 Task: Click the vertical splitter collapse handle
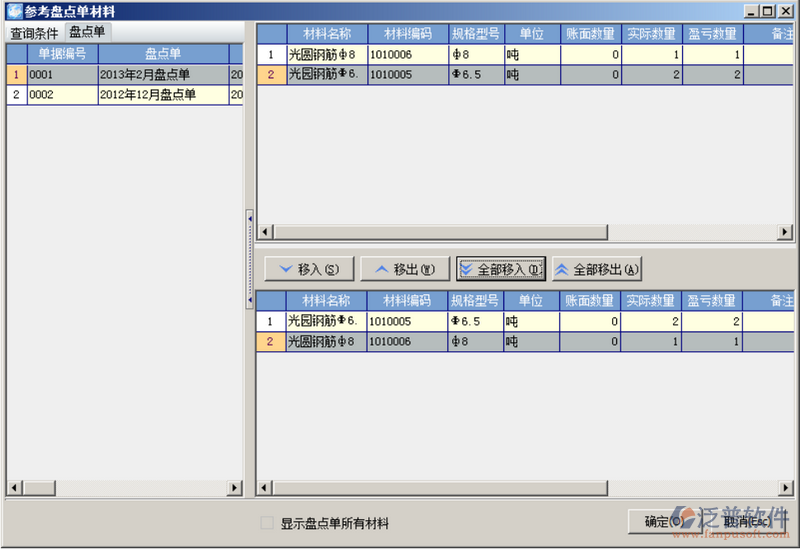(250, 259)
